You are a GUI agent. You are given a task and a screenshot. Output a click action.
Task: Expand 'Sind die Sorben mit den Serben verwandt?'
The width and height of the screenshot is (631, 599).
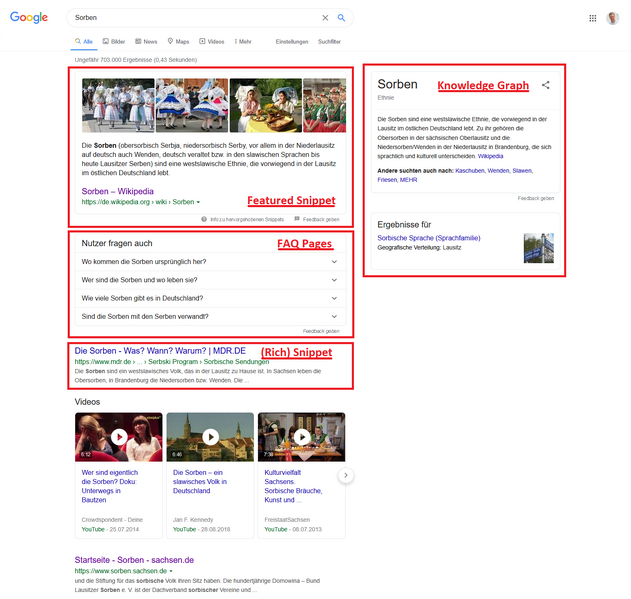(x=210, y=316)
